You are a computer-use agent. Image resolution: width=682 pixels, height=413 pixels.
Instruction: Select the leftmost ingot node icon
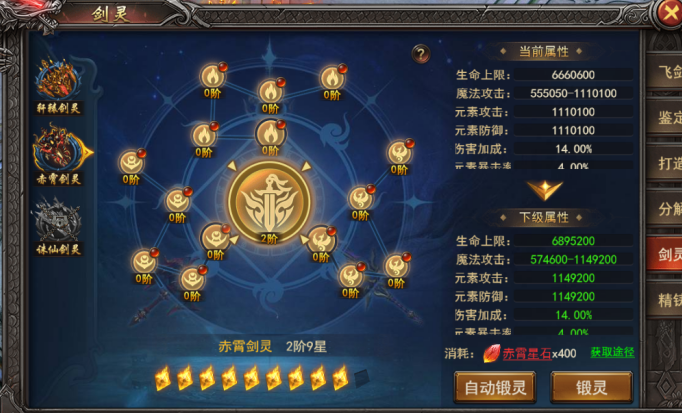(x=131, y=163)
